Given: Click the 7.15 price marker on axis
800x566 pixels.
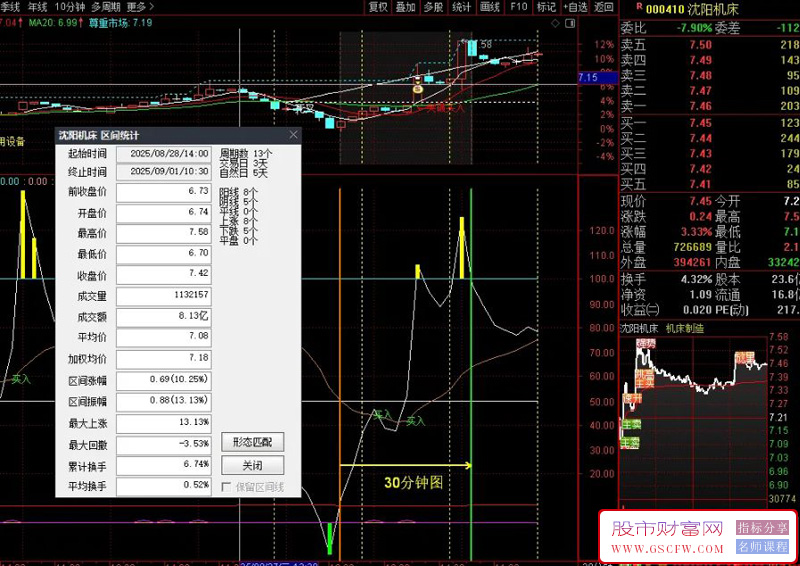Looking at the screenshot, I should (x=596, y=78).
